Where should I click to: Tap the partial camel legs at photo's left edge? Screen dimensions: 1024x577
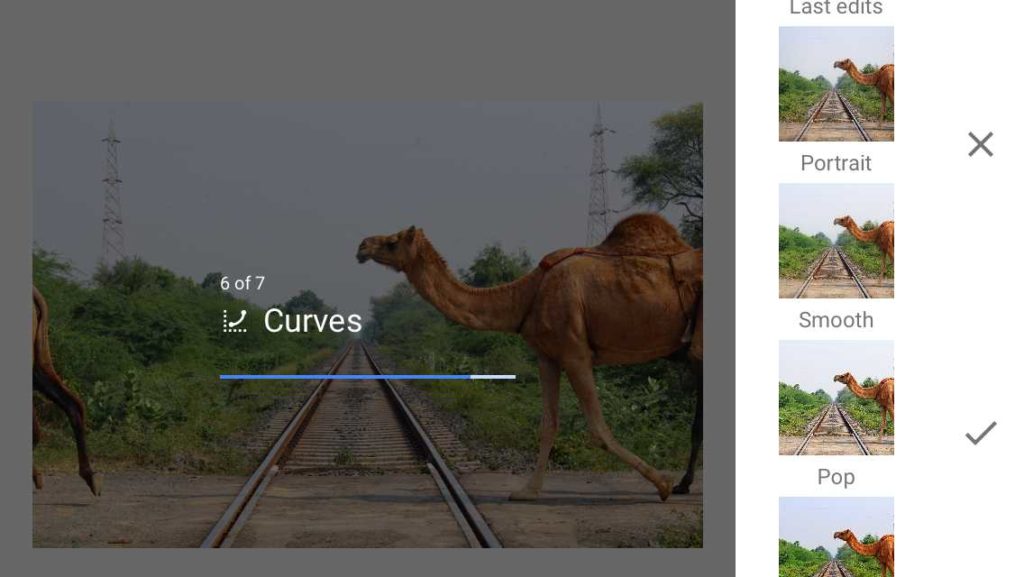(62, 392)
